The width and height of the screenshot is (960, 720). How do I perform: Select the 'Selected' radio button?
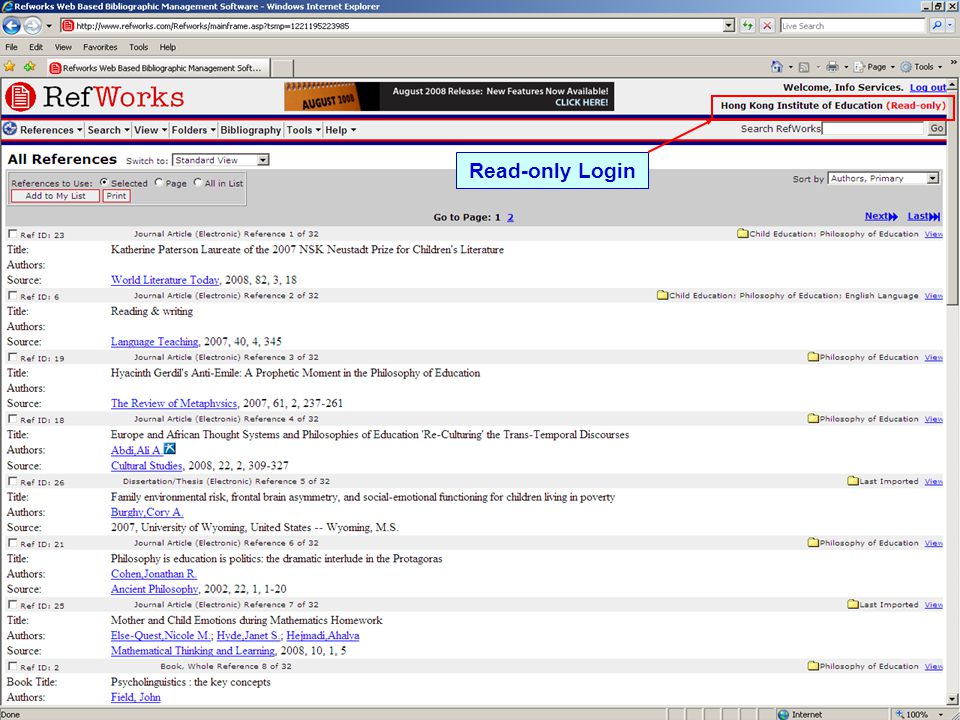tap(103, 182)
